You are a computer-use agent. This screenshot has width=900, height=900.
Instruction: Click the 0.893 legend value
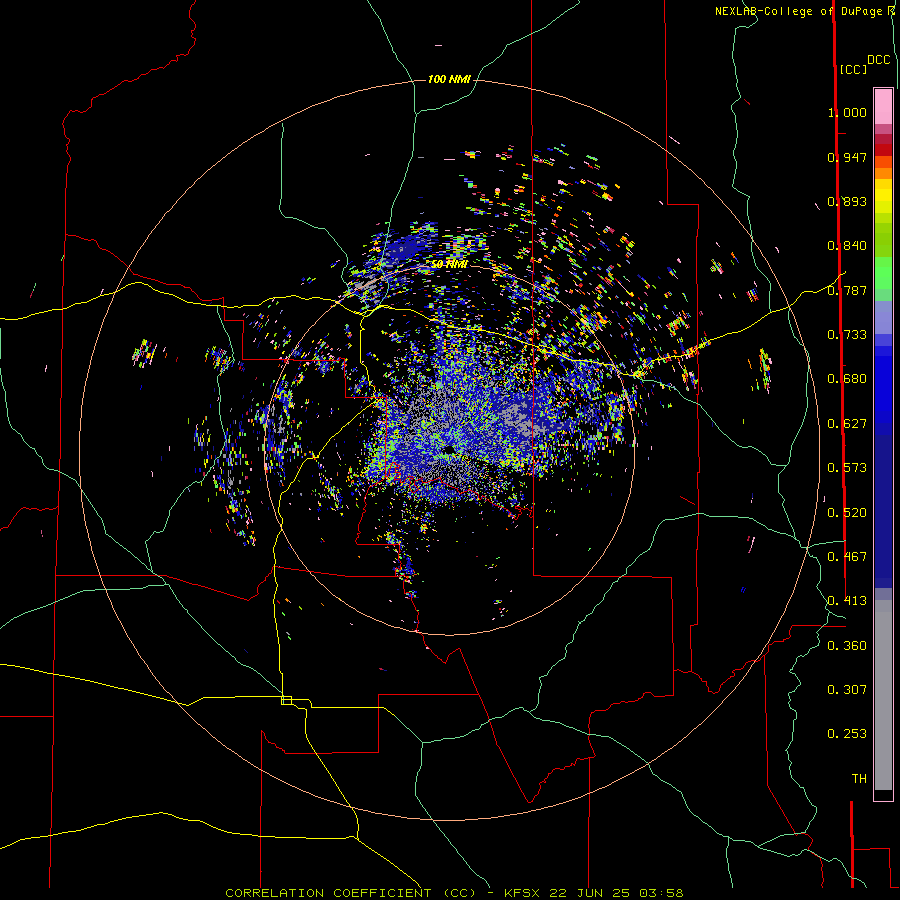pos(847,201)
